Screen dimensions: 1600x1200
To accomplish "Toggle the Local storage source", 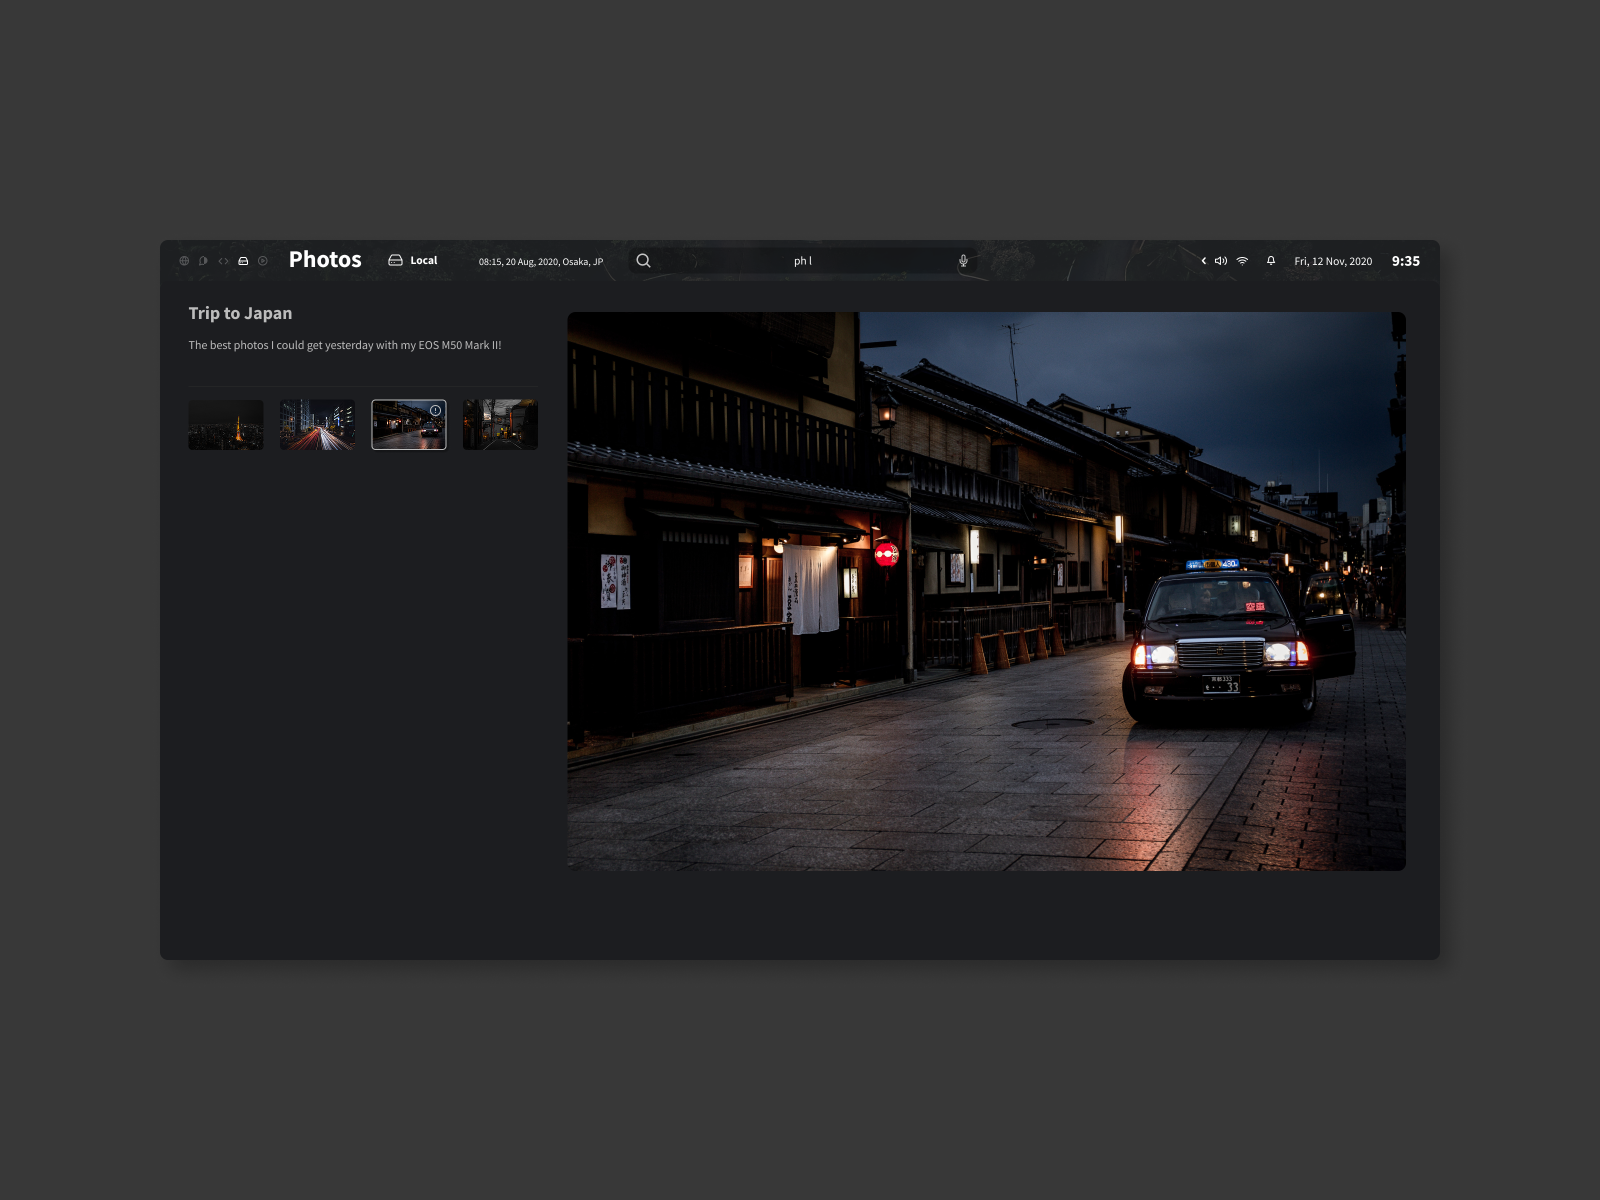I will point(422,260).
